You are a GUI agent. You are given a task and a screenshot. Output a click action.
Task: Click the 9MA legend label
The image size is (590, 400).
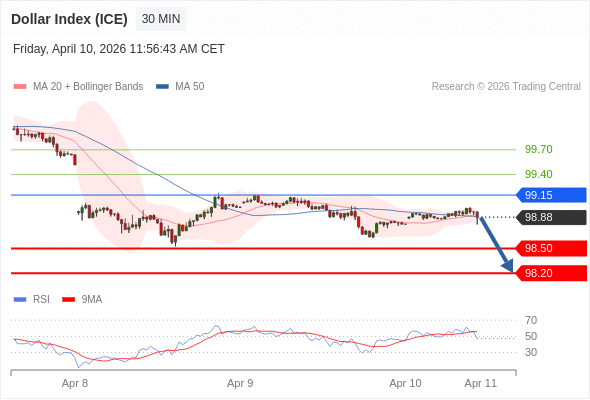click(x=92, y=300)
